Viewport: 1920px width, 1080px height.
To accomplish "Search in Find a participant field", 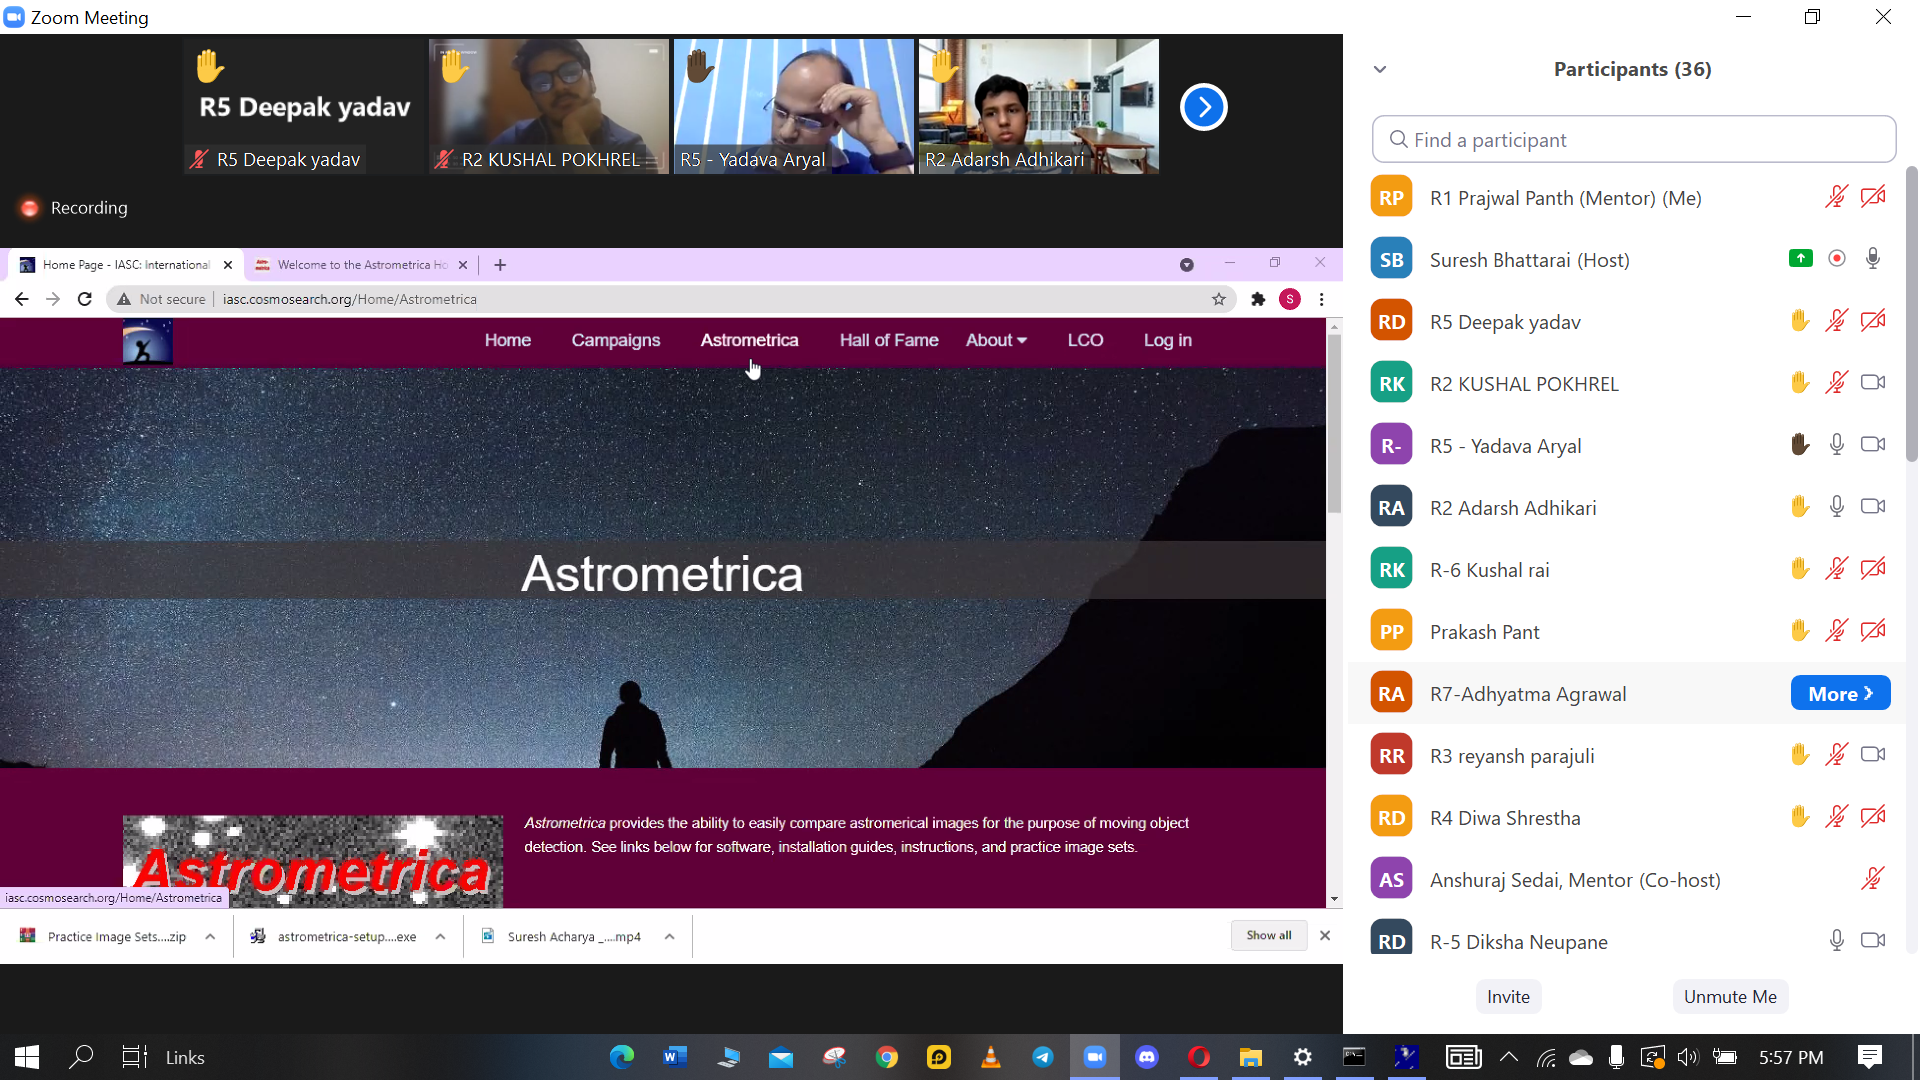I will click(x=1634, y=140).
